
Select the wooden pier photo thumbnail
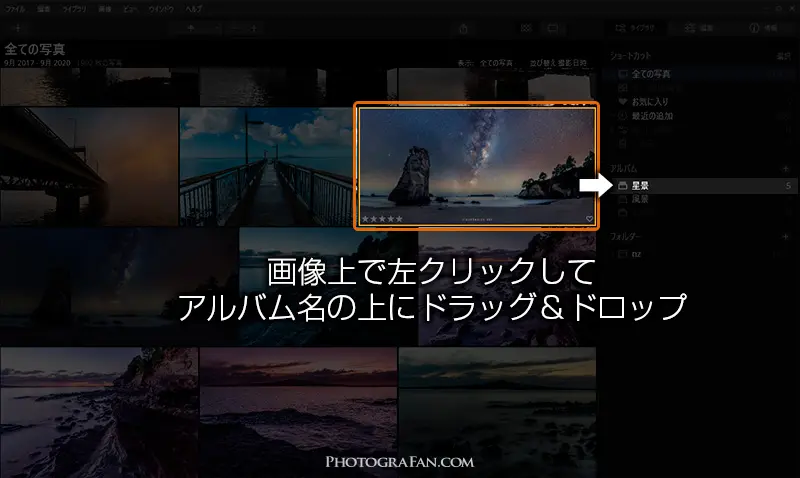coord(266,166)
